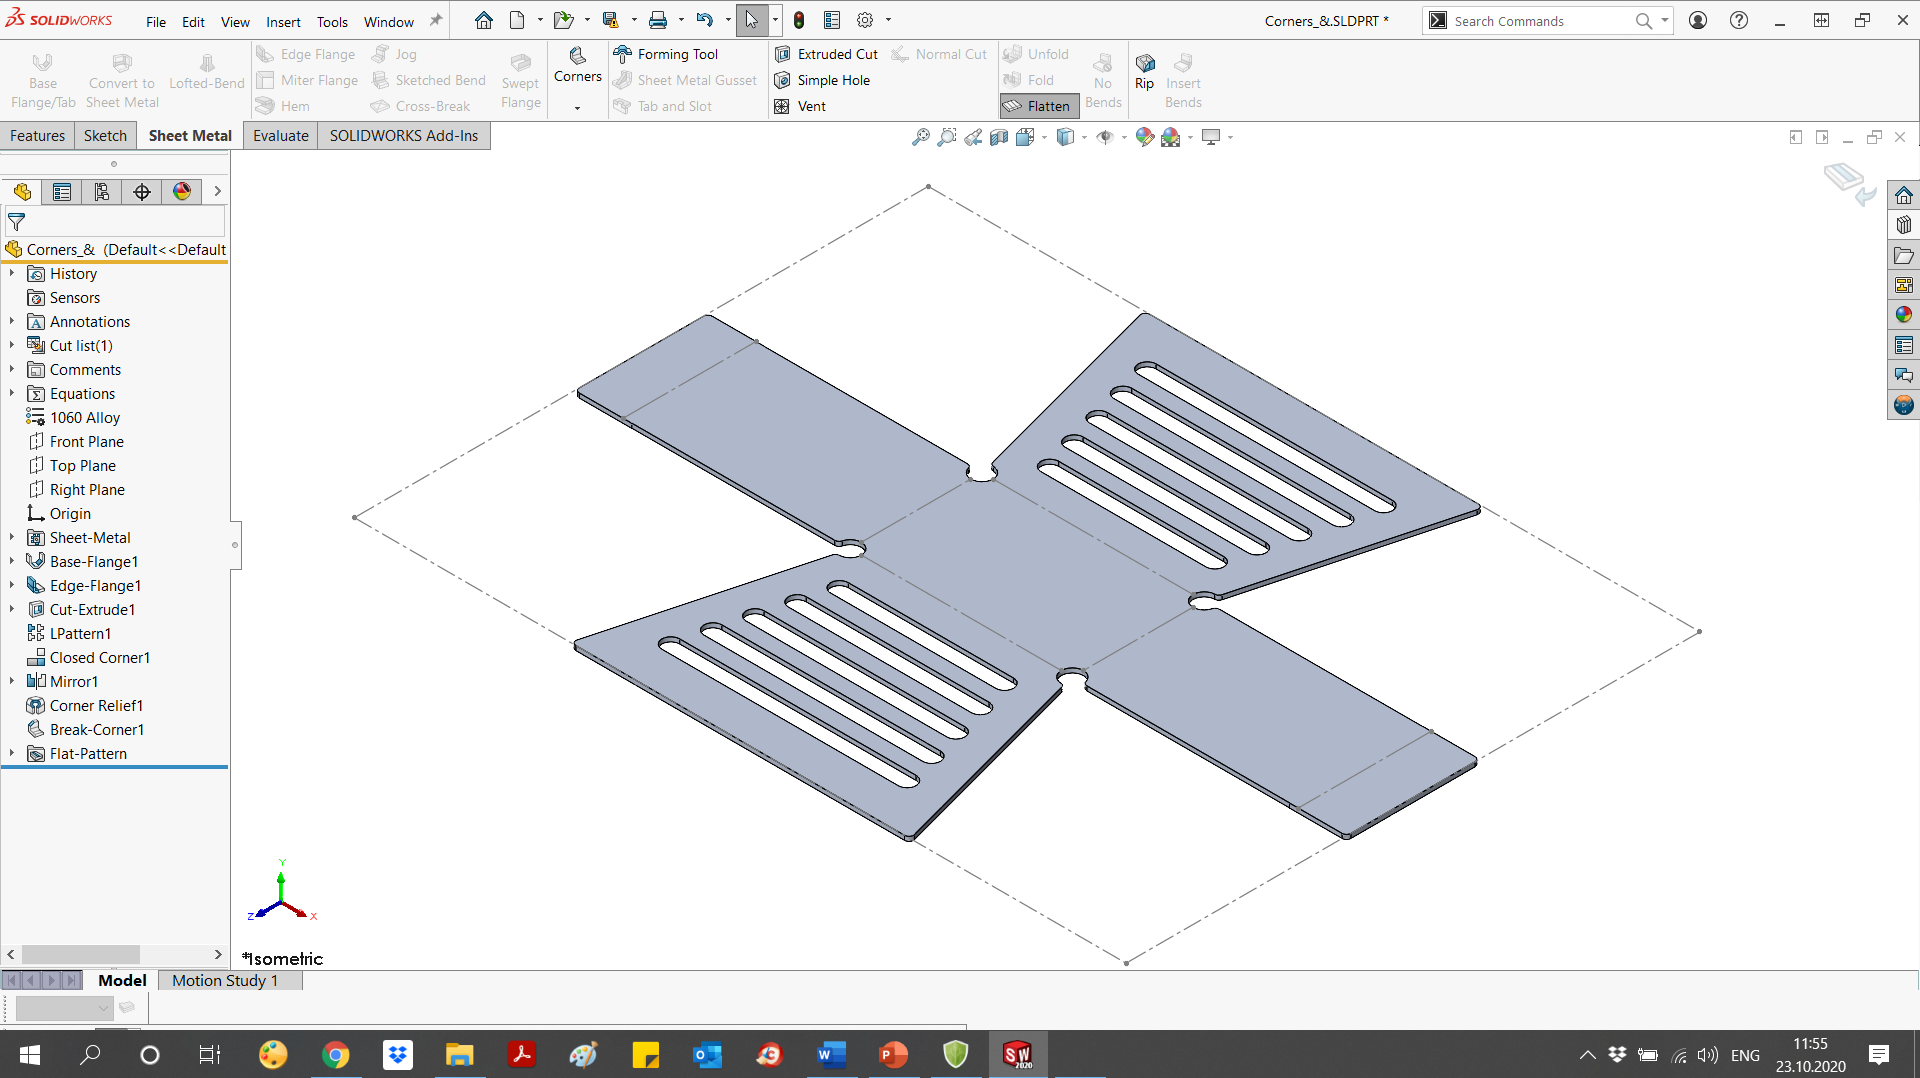Screen dimensions: 1920x1078
Task: Open the DisplayManager tab icon
Action: tap(182, 192)
